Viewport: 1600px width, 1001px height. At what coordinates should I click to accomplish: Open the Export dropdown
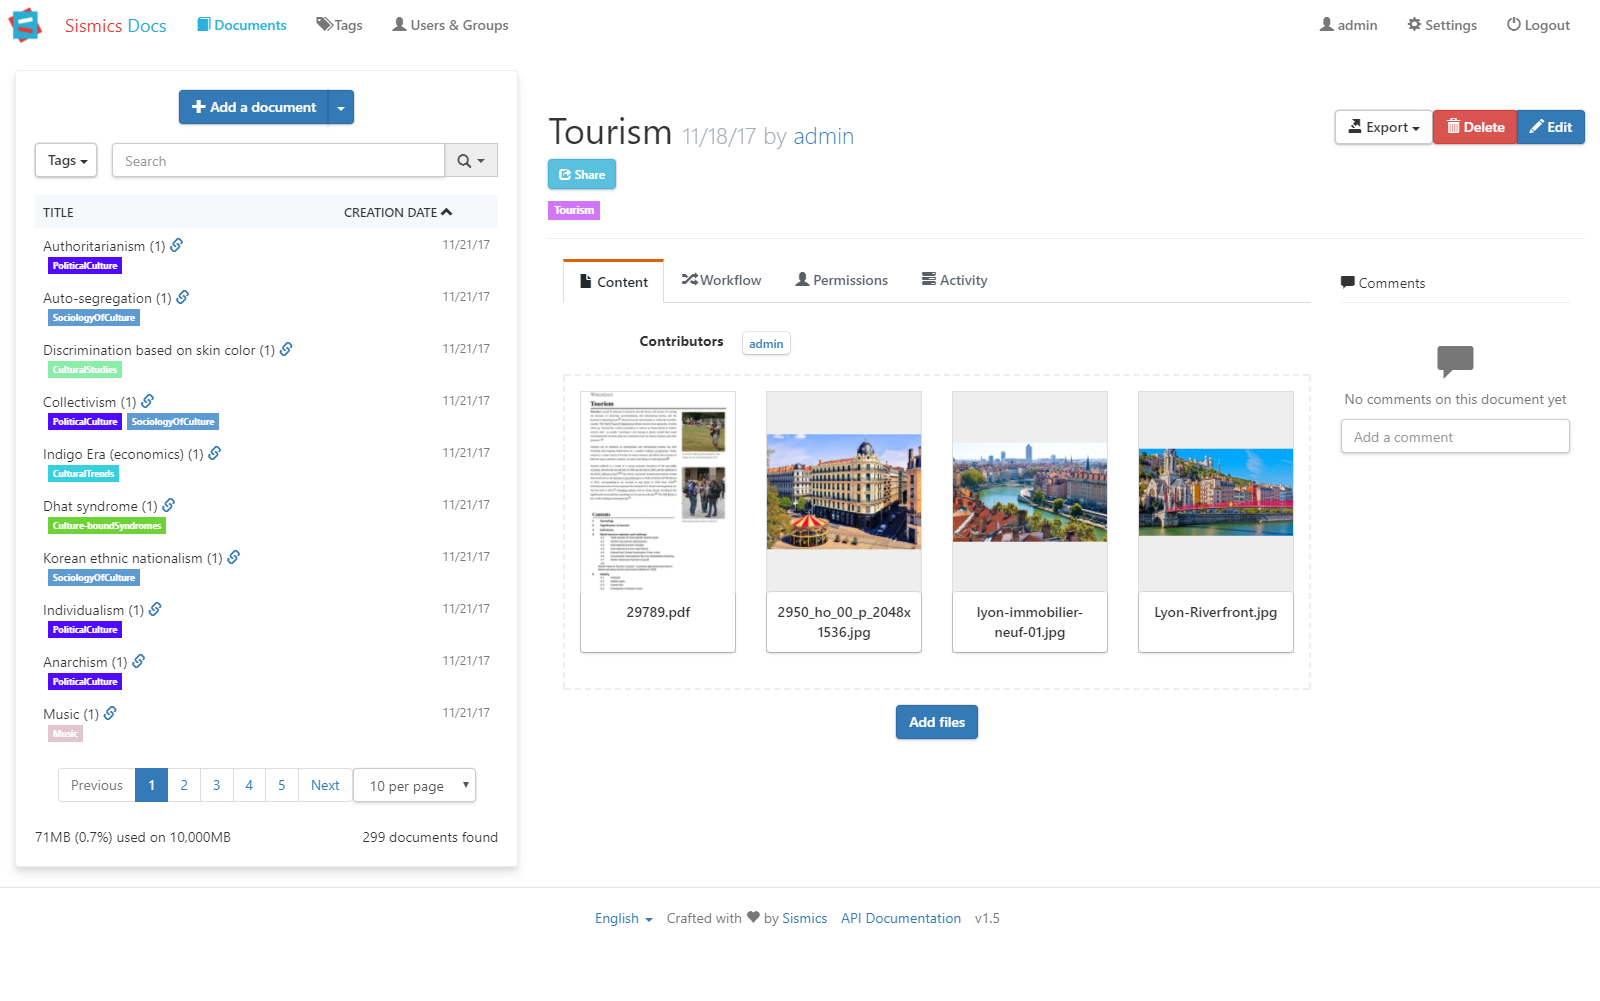1383,127
